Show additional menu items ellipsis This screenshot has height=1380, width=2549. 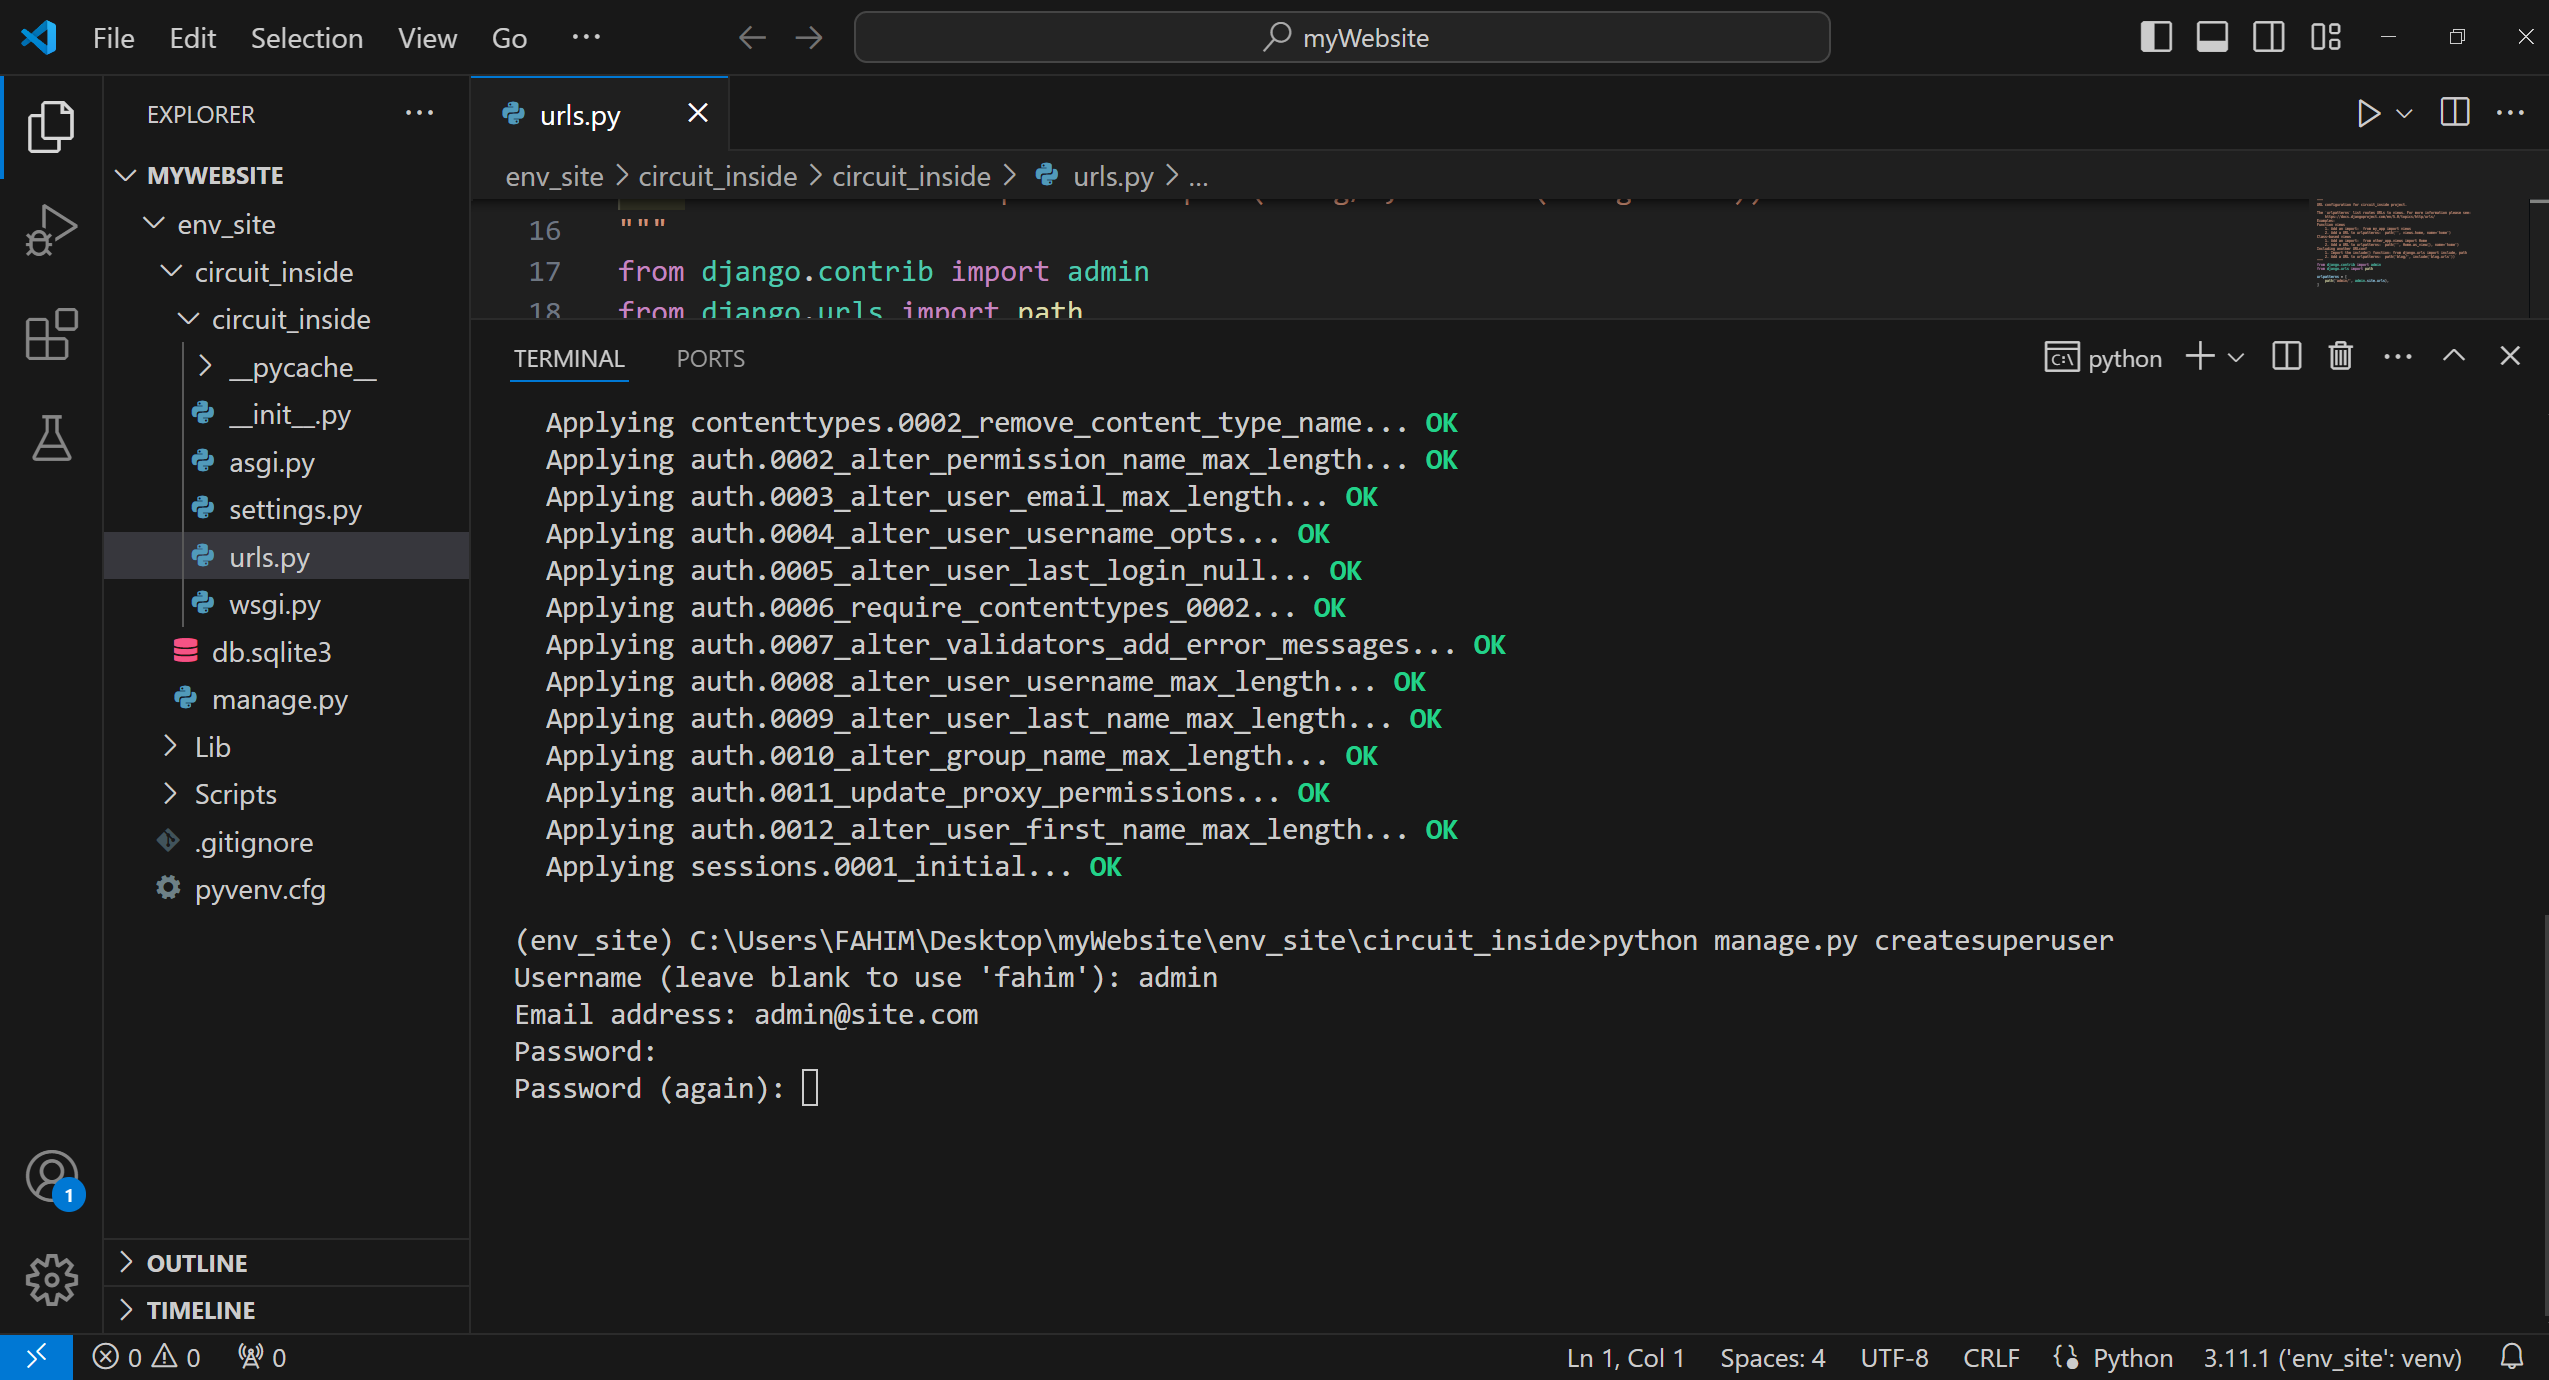click(x=585, y=38)
